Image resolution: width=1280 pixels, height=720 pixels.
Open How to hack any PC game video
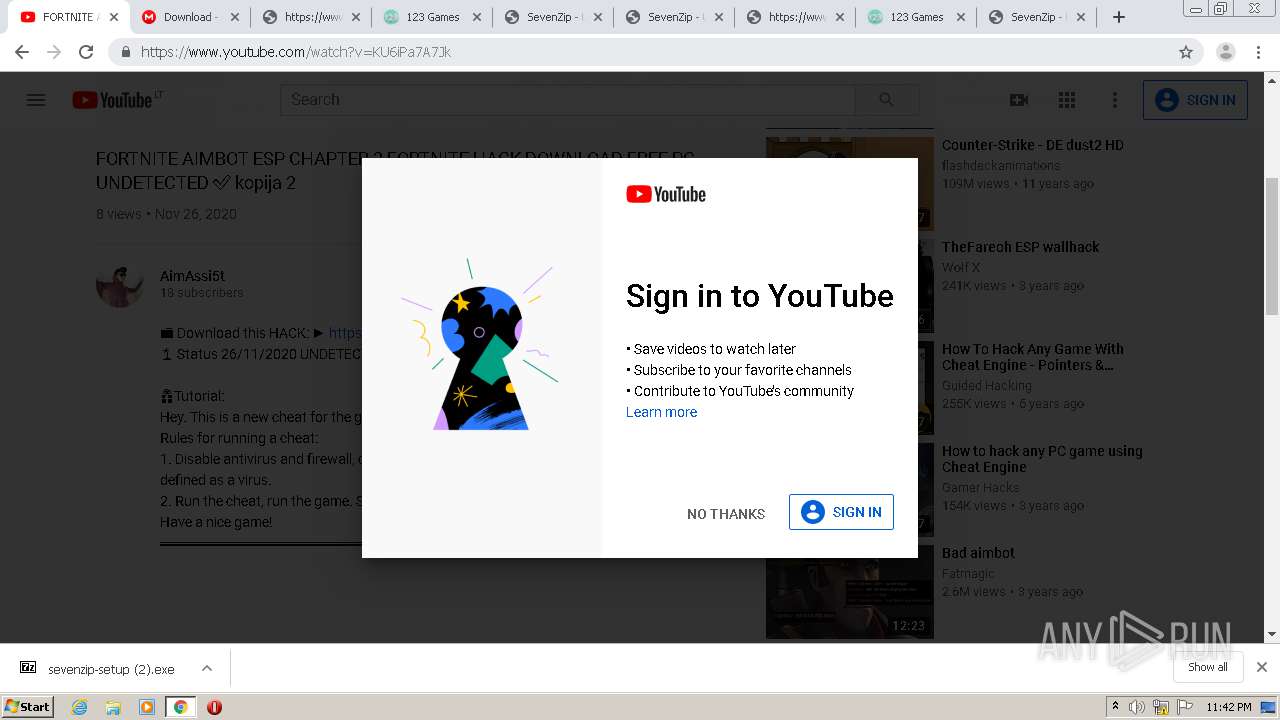pos(1042,459)
